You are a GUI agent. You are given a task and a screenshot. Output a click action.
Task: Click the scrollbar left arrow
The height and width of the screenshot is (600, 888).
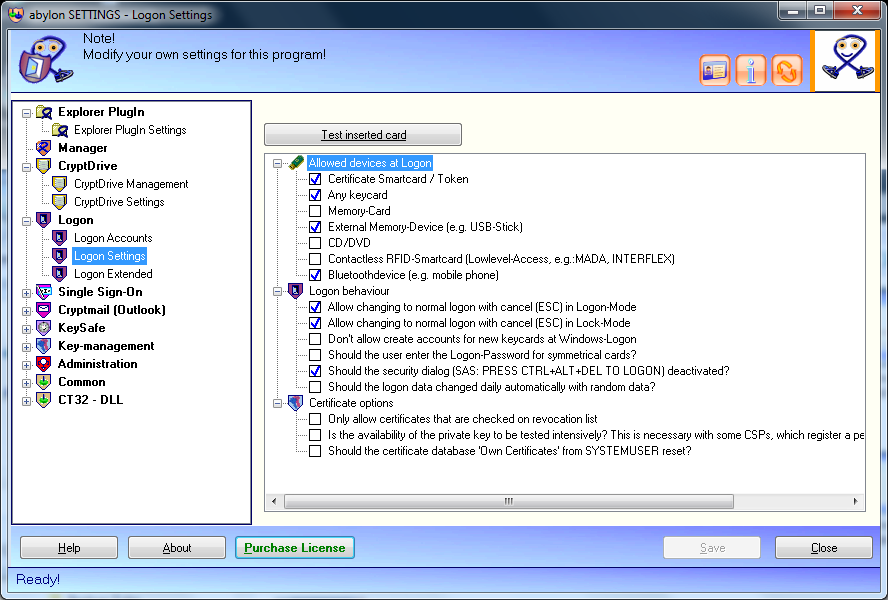274,501
